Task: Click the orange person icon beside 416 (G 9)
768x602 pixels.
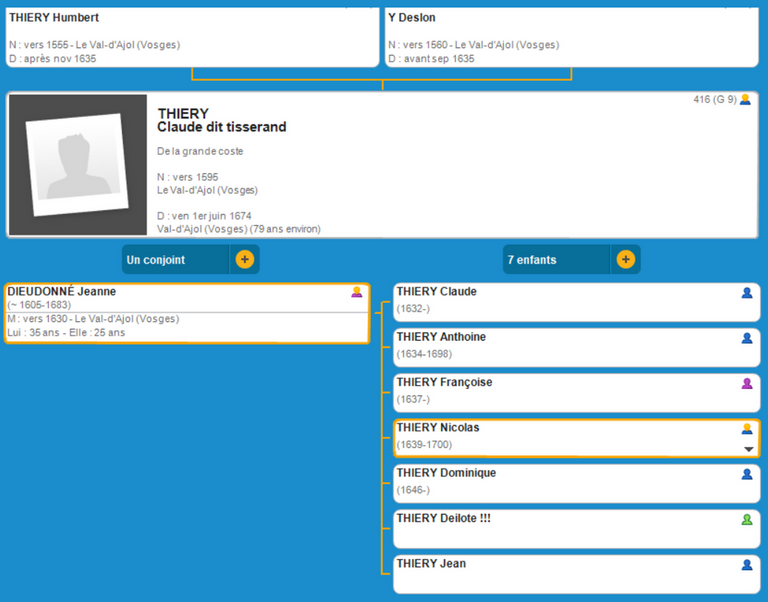Action: click(x=745, y=100)
